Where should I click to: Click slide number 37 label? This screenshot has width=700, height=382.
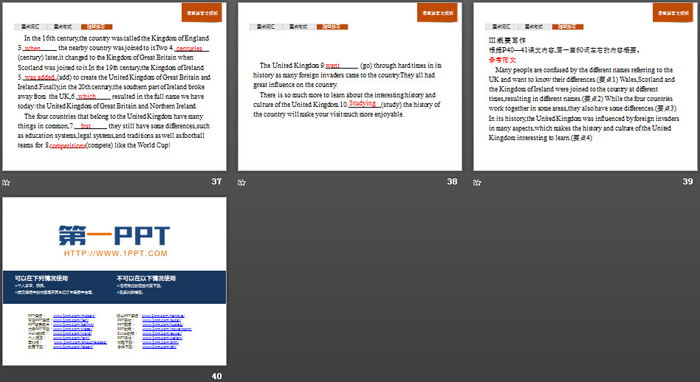click(217, 181)
